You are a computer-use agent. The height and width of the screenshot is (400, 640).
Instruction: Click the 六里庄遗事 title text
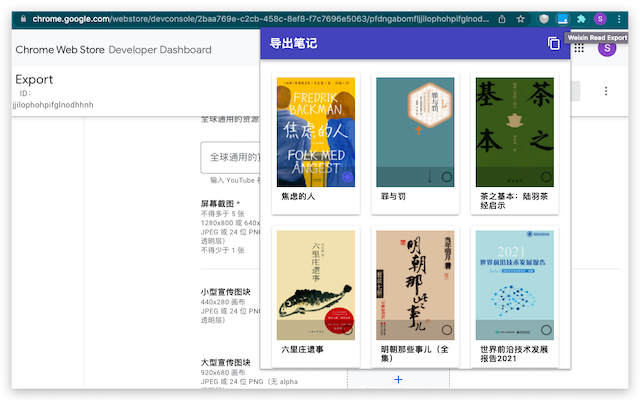(x=302, y=349)
